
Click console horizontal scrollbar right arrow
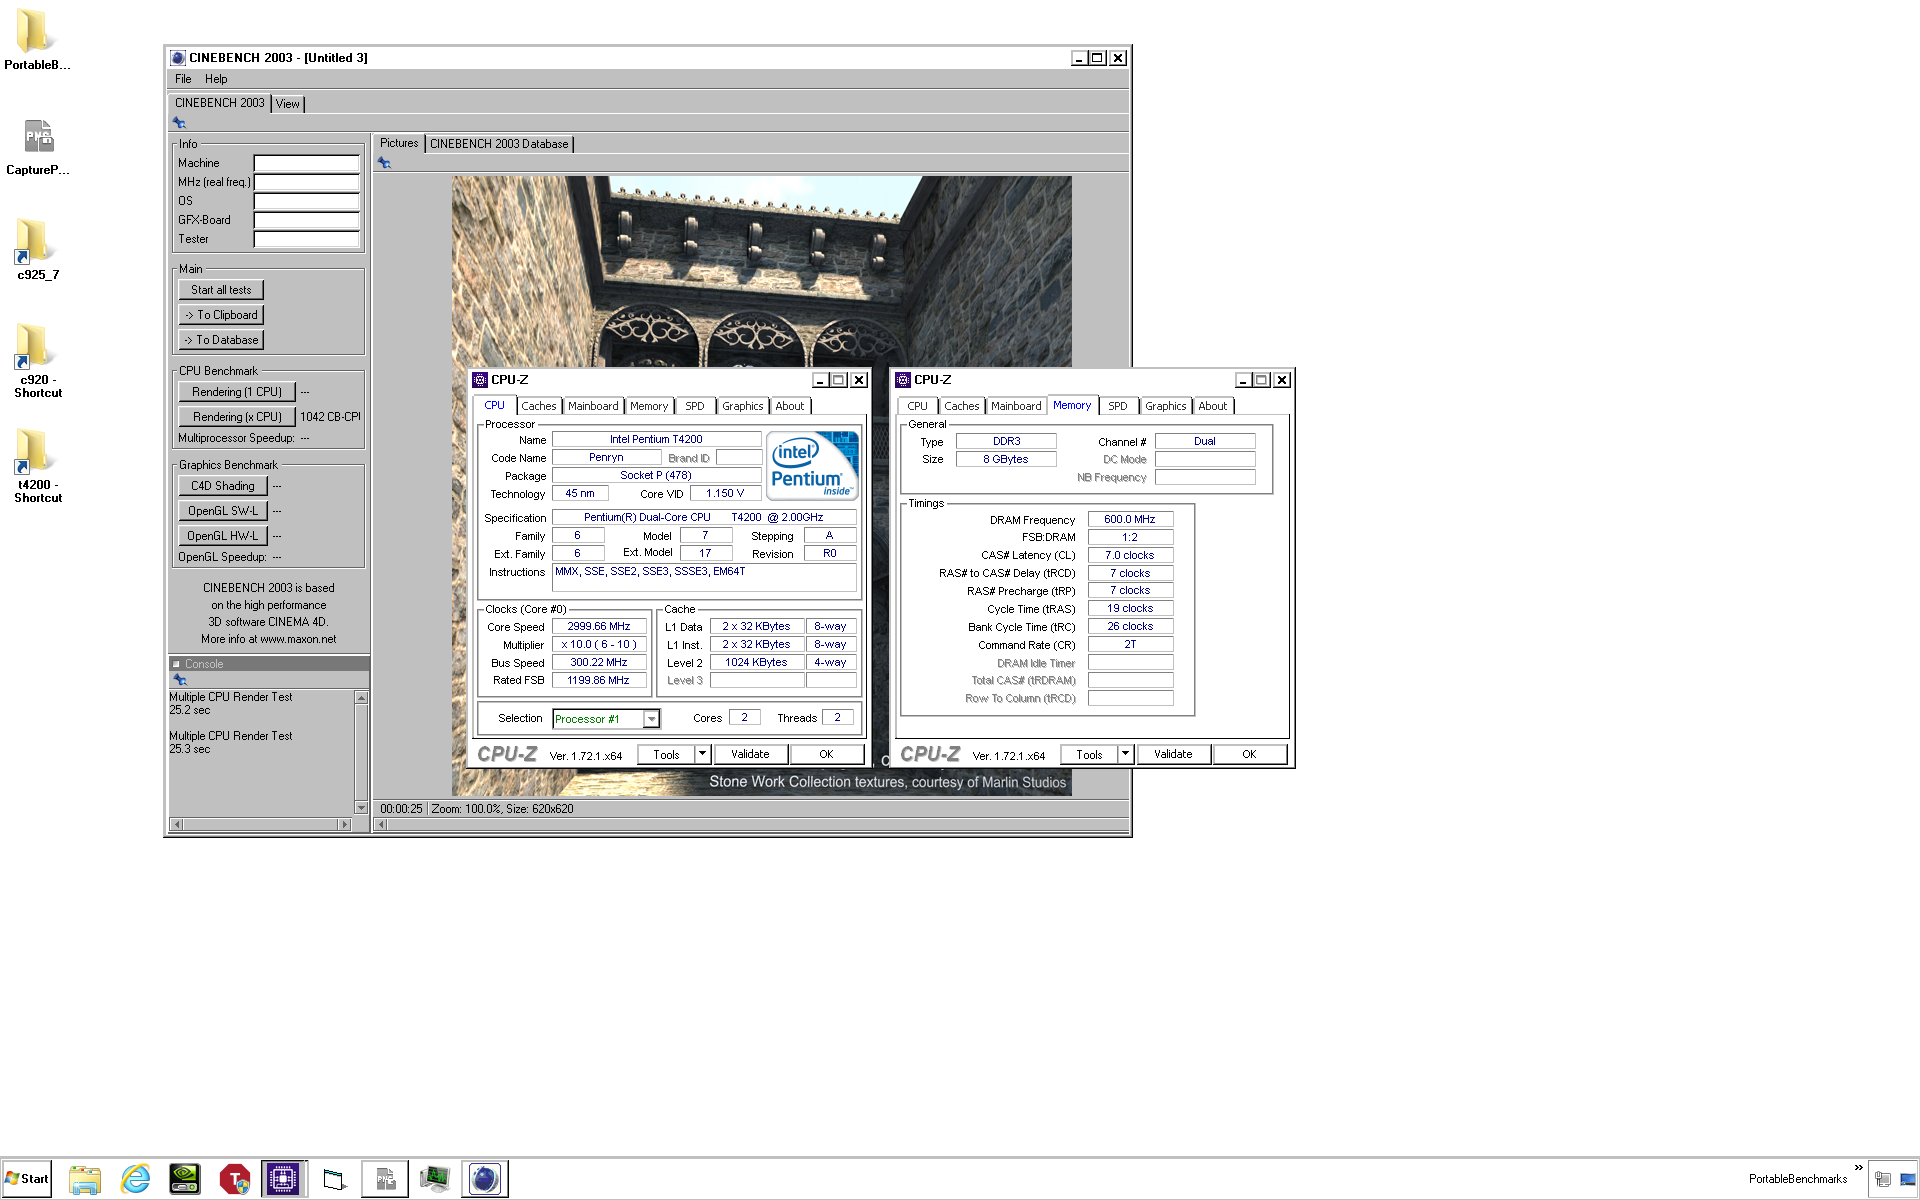(x=345, y=825)
